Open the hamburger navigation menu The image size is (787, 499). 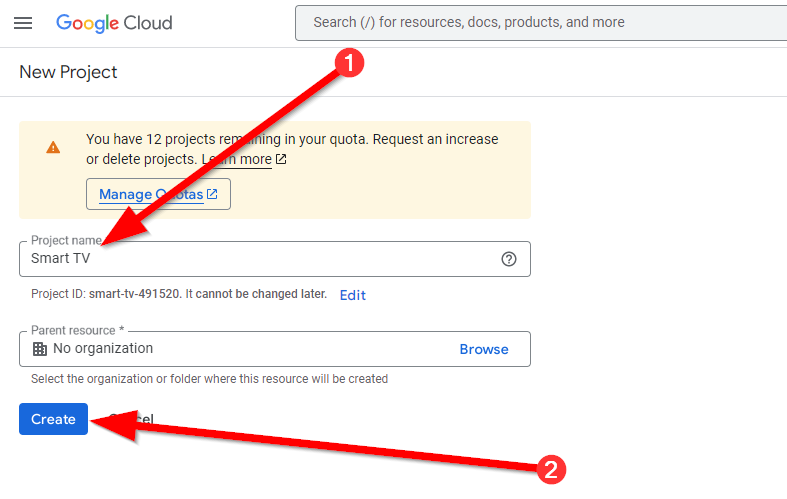23,22
